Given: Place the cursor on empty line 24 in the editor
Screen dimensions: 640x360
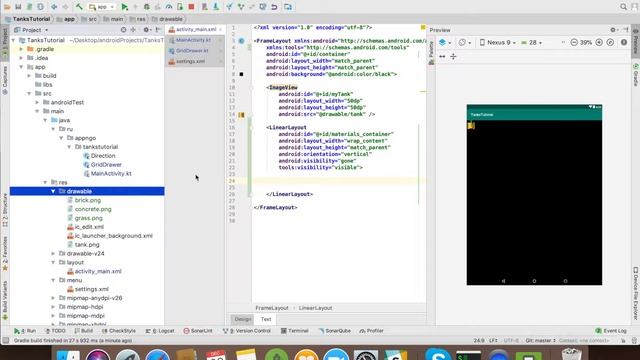Looking at the screenshot, I should [x=339, y=181].
